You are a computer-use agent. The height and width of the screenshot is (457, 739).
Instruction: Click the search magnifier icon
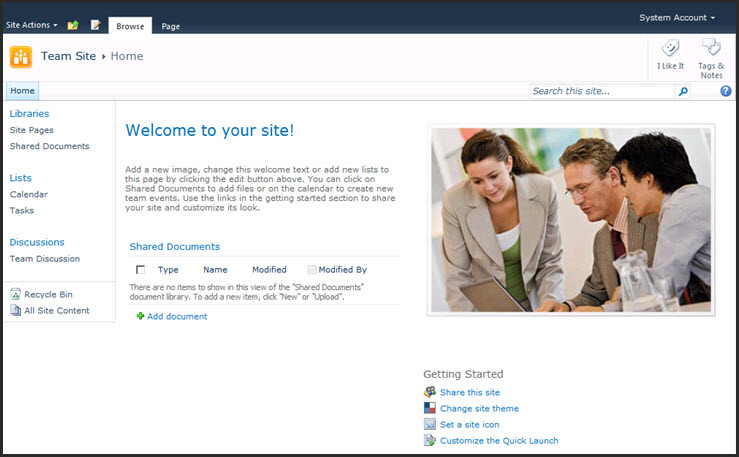click(x=683, y=91)
